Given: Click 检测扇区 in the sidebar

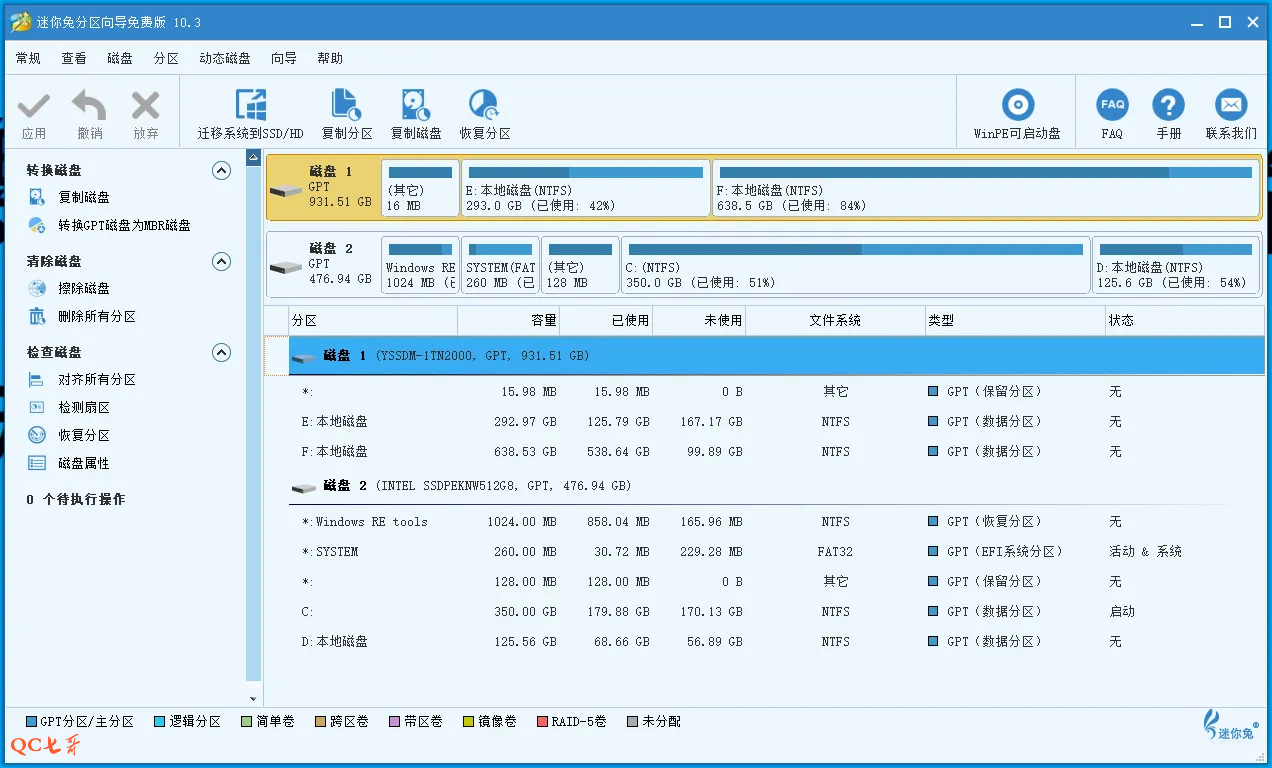Looking at the screenshot, I should coord(84,408).
